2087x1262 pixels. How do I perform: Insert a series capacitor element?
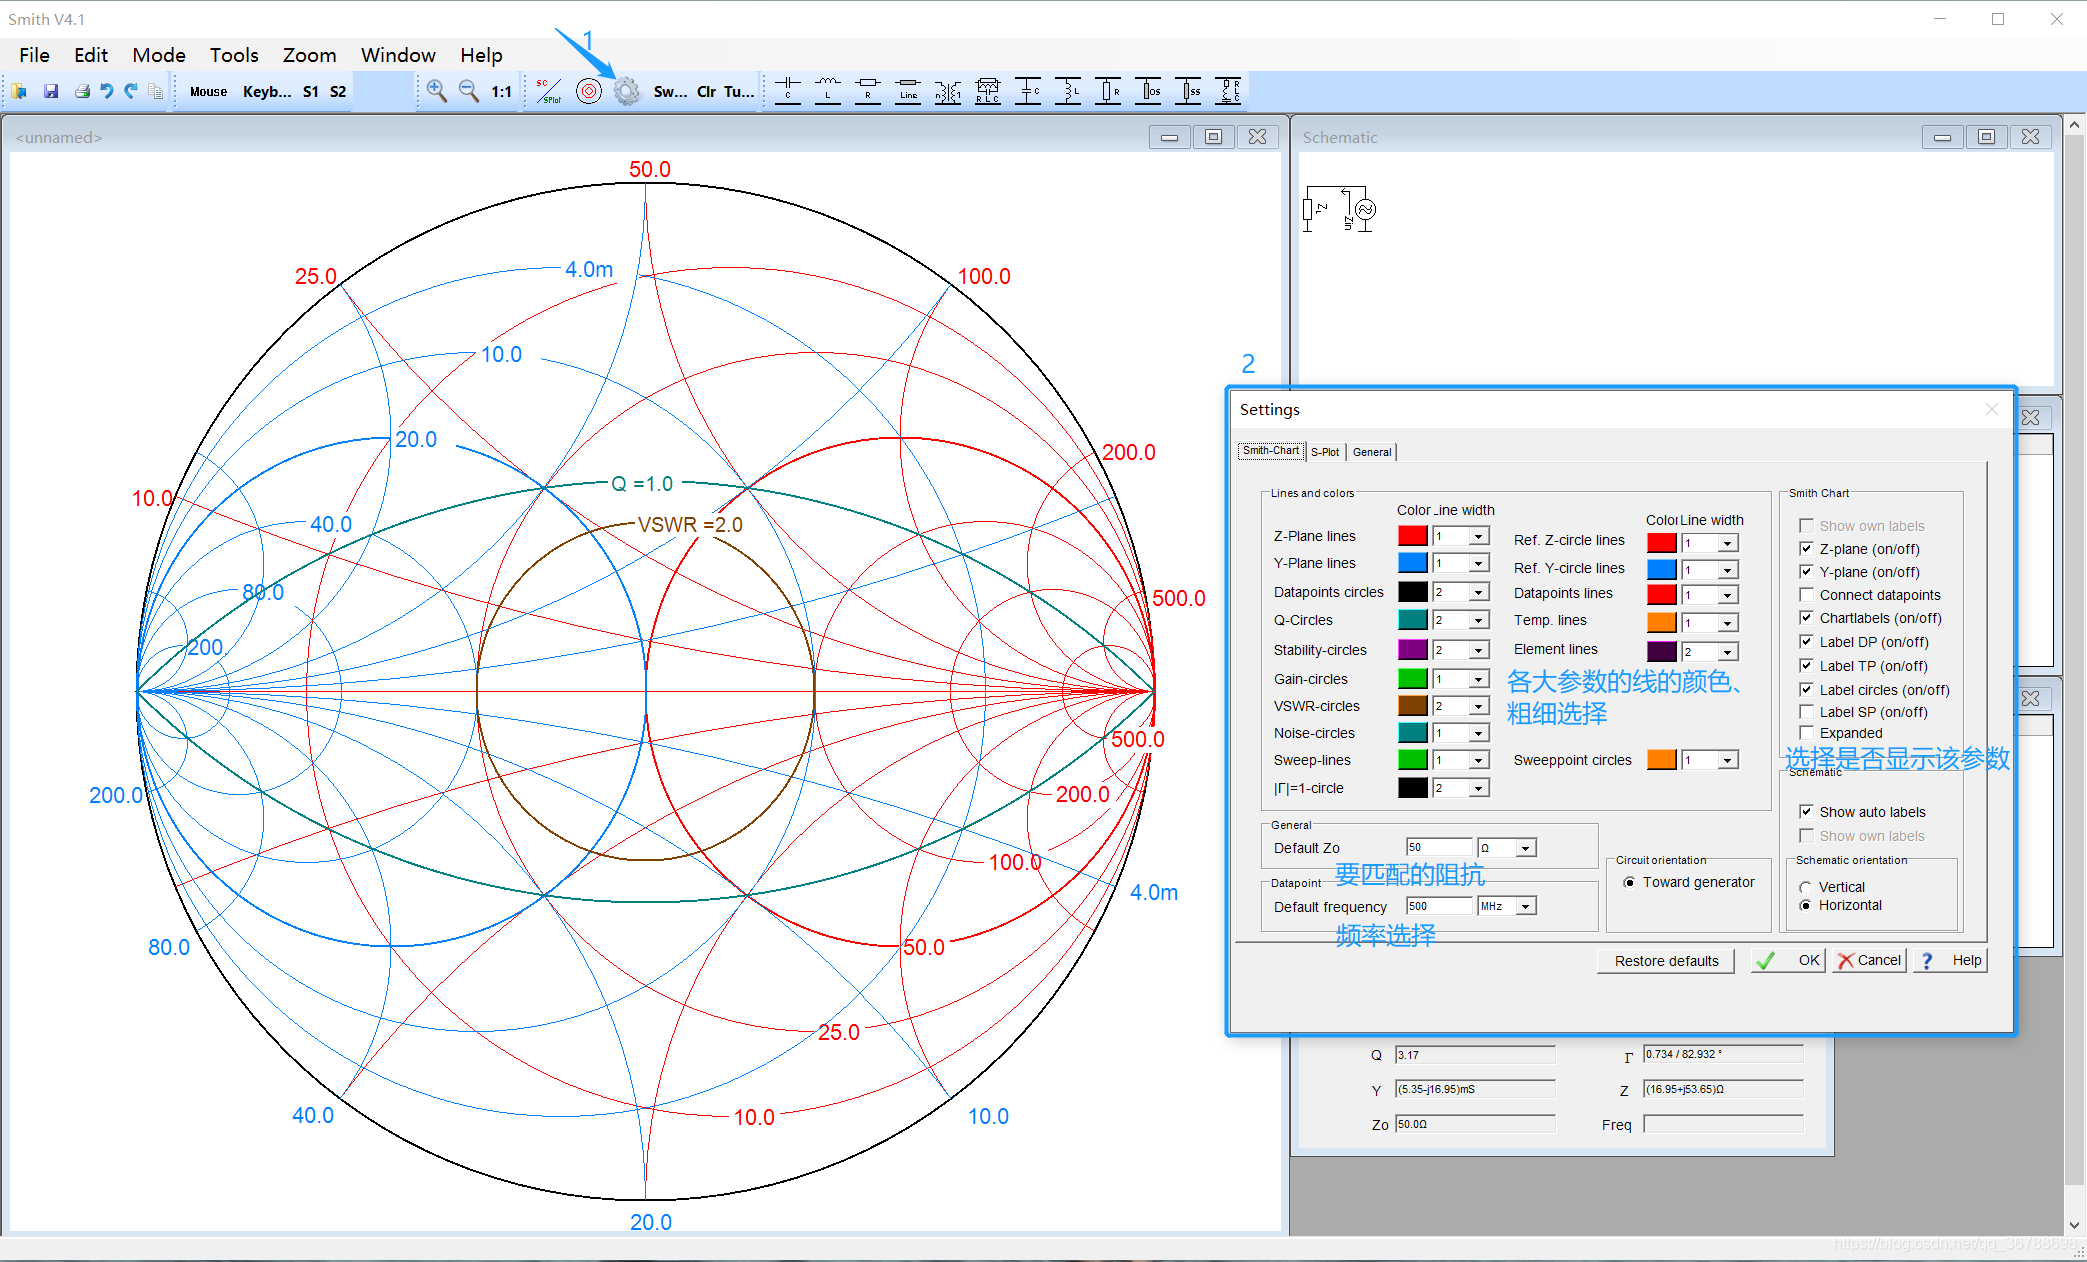pos(788,91)
